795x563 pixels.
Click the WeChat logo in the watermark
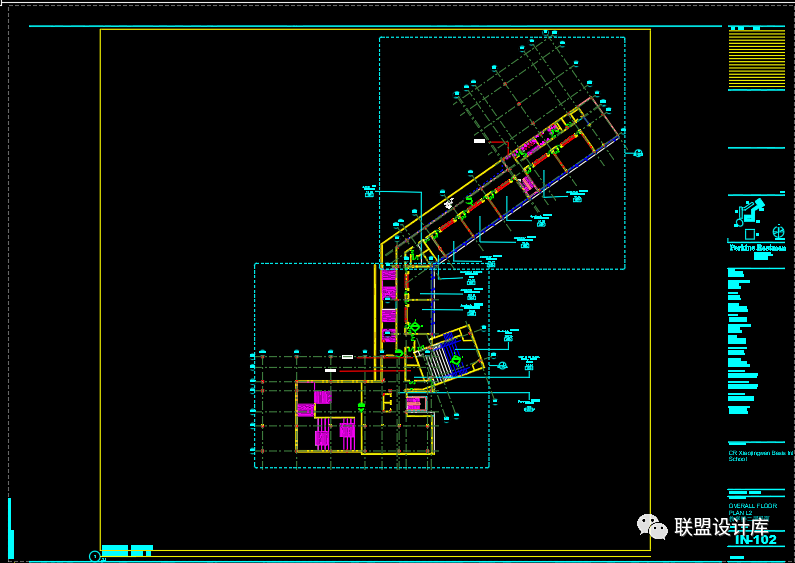point(652,526)
